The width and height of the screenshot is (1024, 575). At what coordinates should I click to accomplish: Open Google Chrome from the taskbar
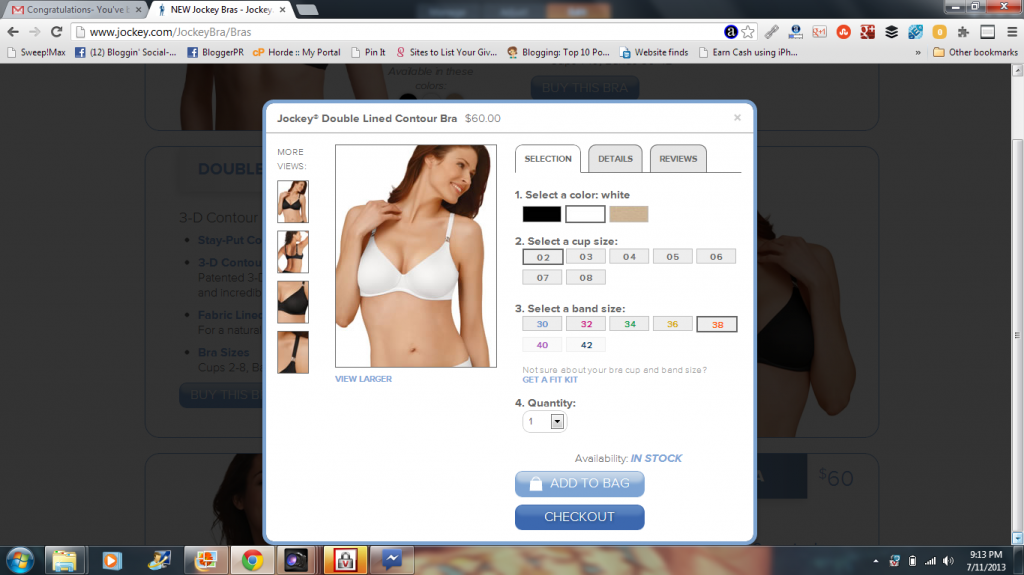coord(252,561)
